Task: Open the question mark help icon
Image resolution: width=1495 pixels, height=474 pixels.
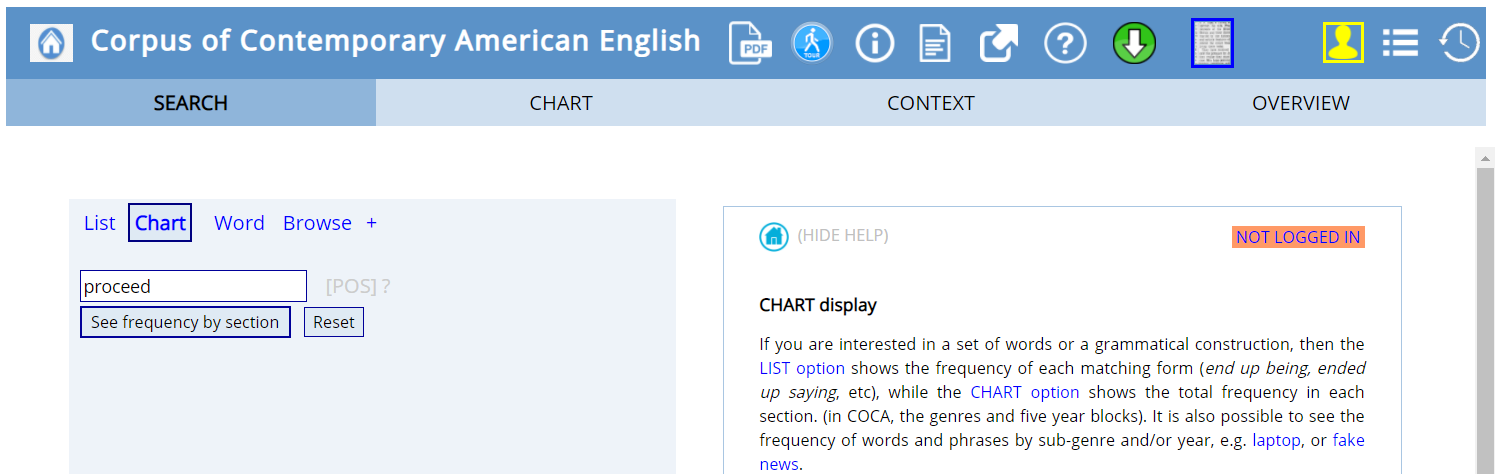Action: (1065, 43)
